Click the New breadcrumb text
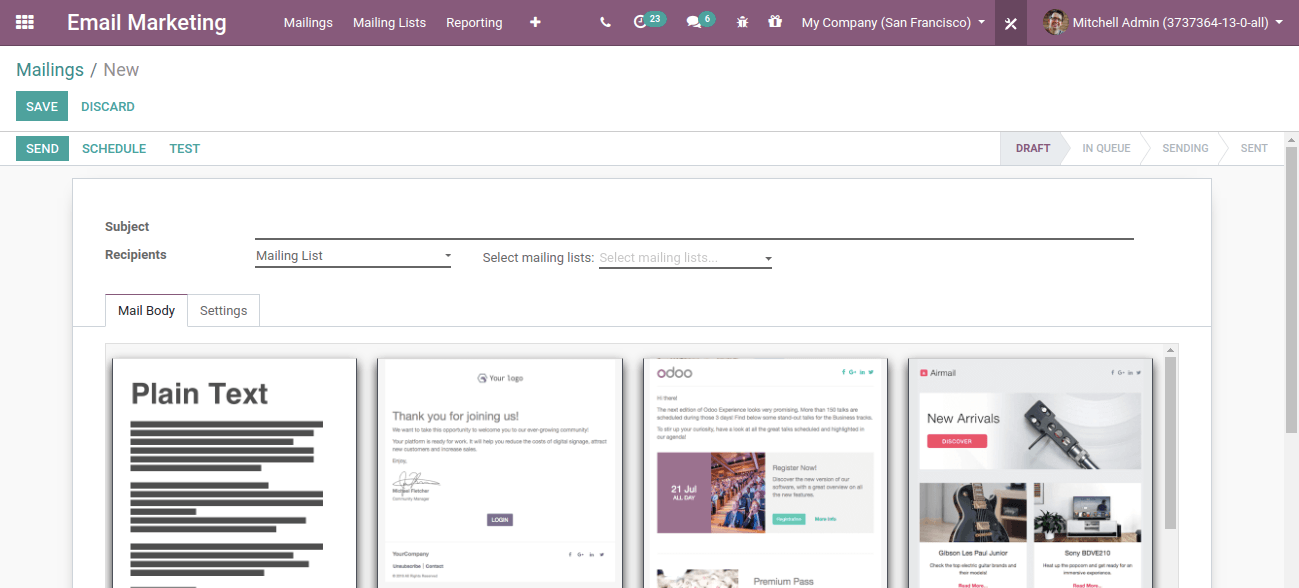 pyautogui.click(x=121, y=70)
